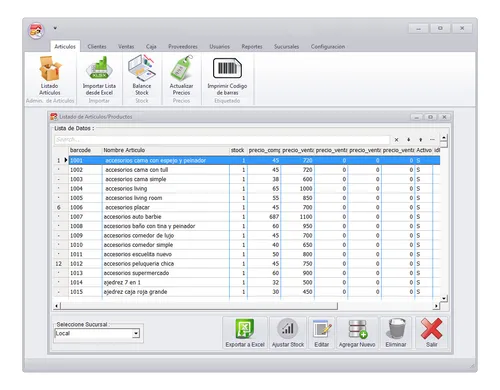Select accesorios baño con tina y peinador
The height and width of the screenshot is (390, 500).
(x=247, y=226)
